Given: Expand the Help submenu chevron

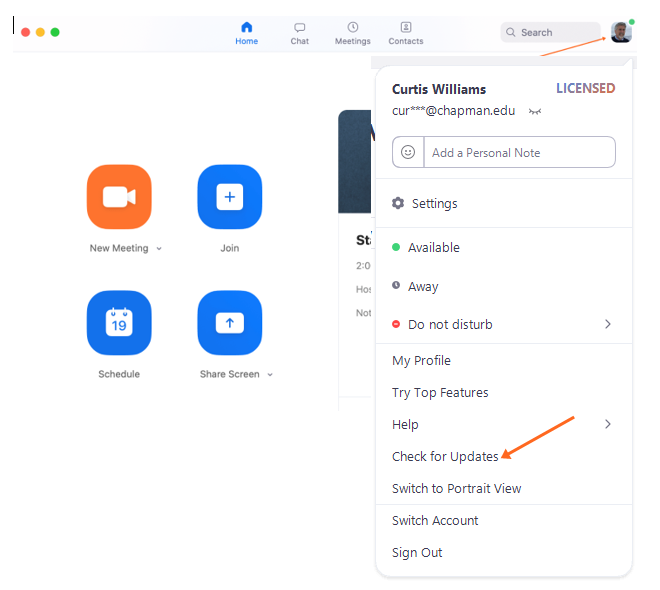Looking at the screenshot, I should [x=607, y=424].
